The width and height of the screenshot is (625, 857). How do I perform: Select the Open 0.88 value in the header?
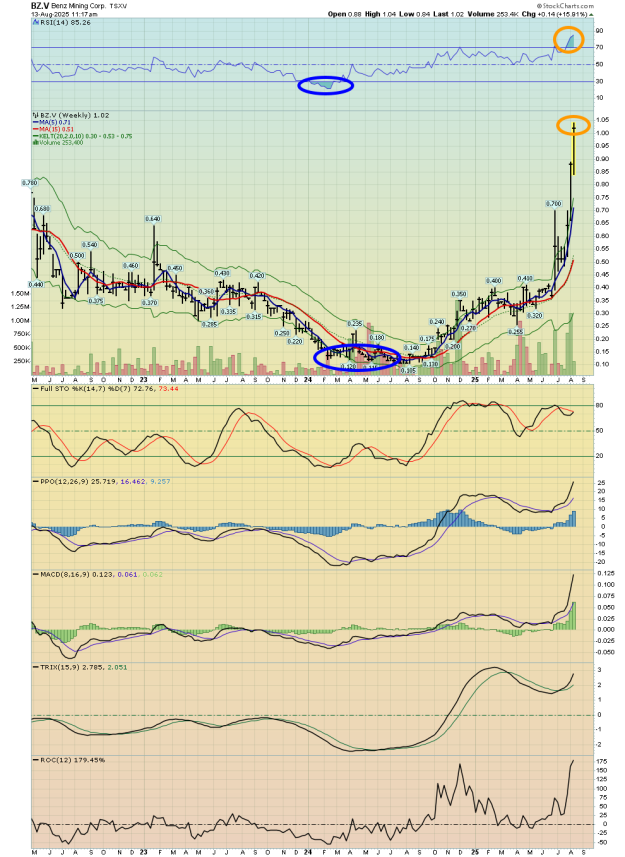[344, 14]
